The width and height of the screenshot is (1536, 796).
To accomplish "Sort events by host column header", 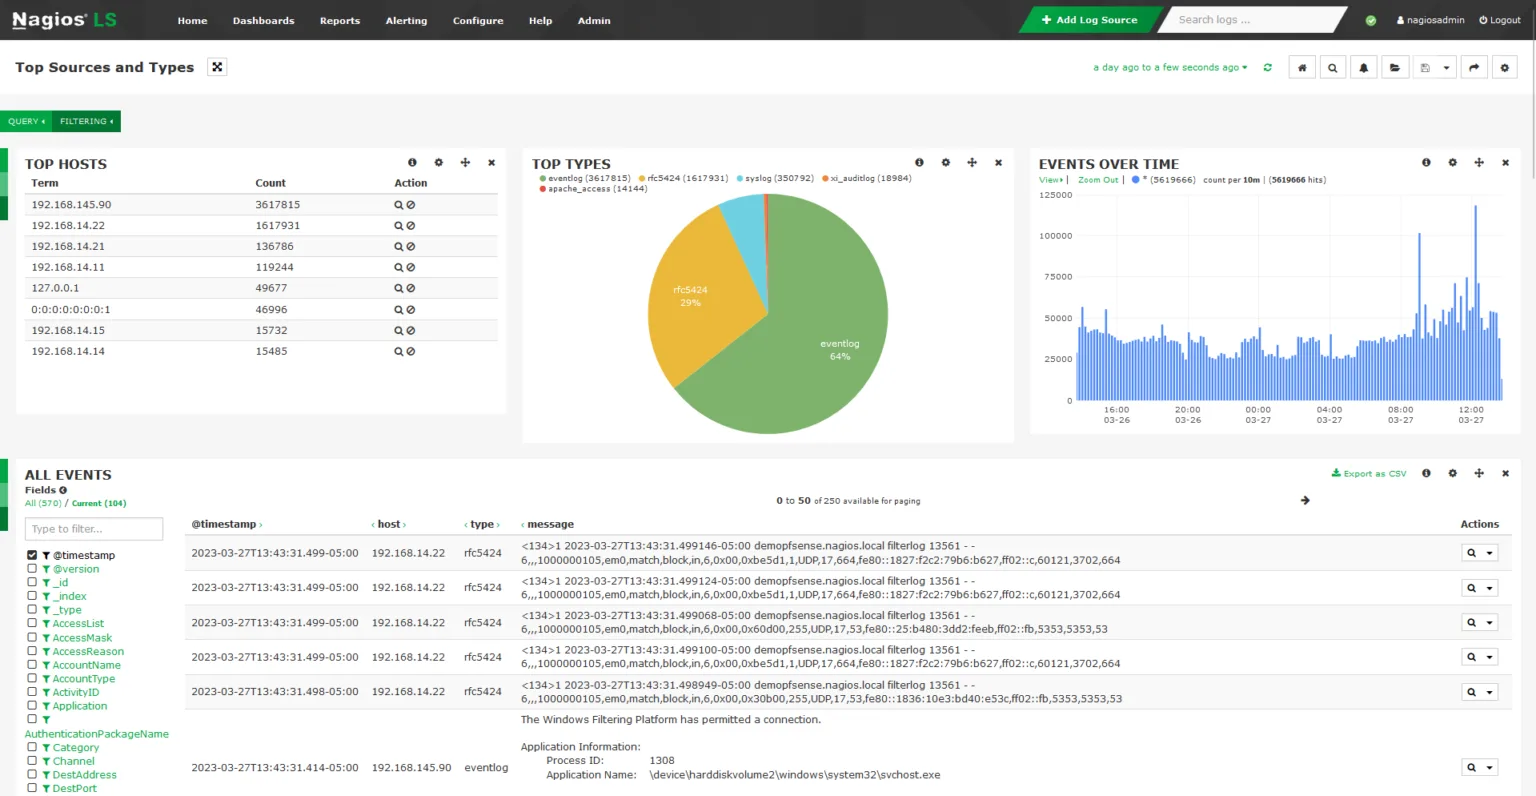I will (389, 524).
